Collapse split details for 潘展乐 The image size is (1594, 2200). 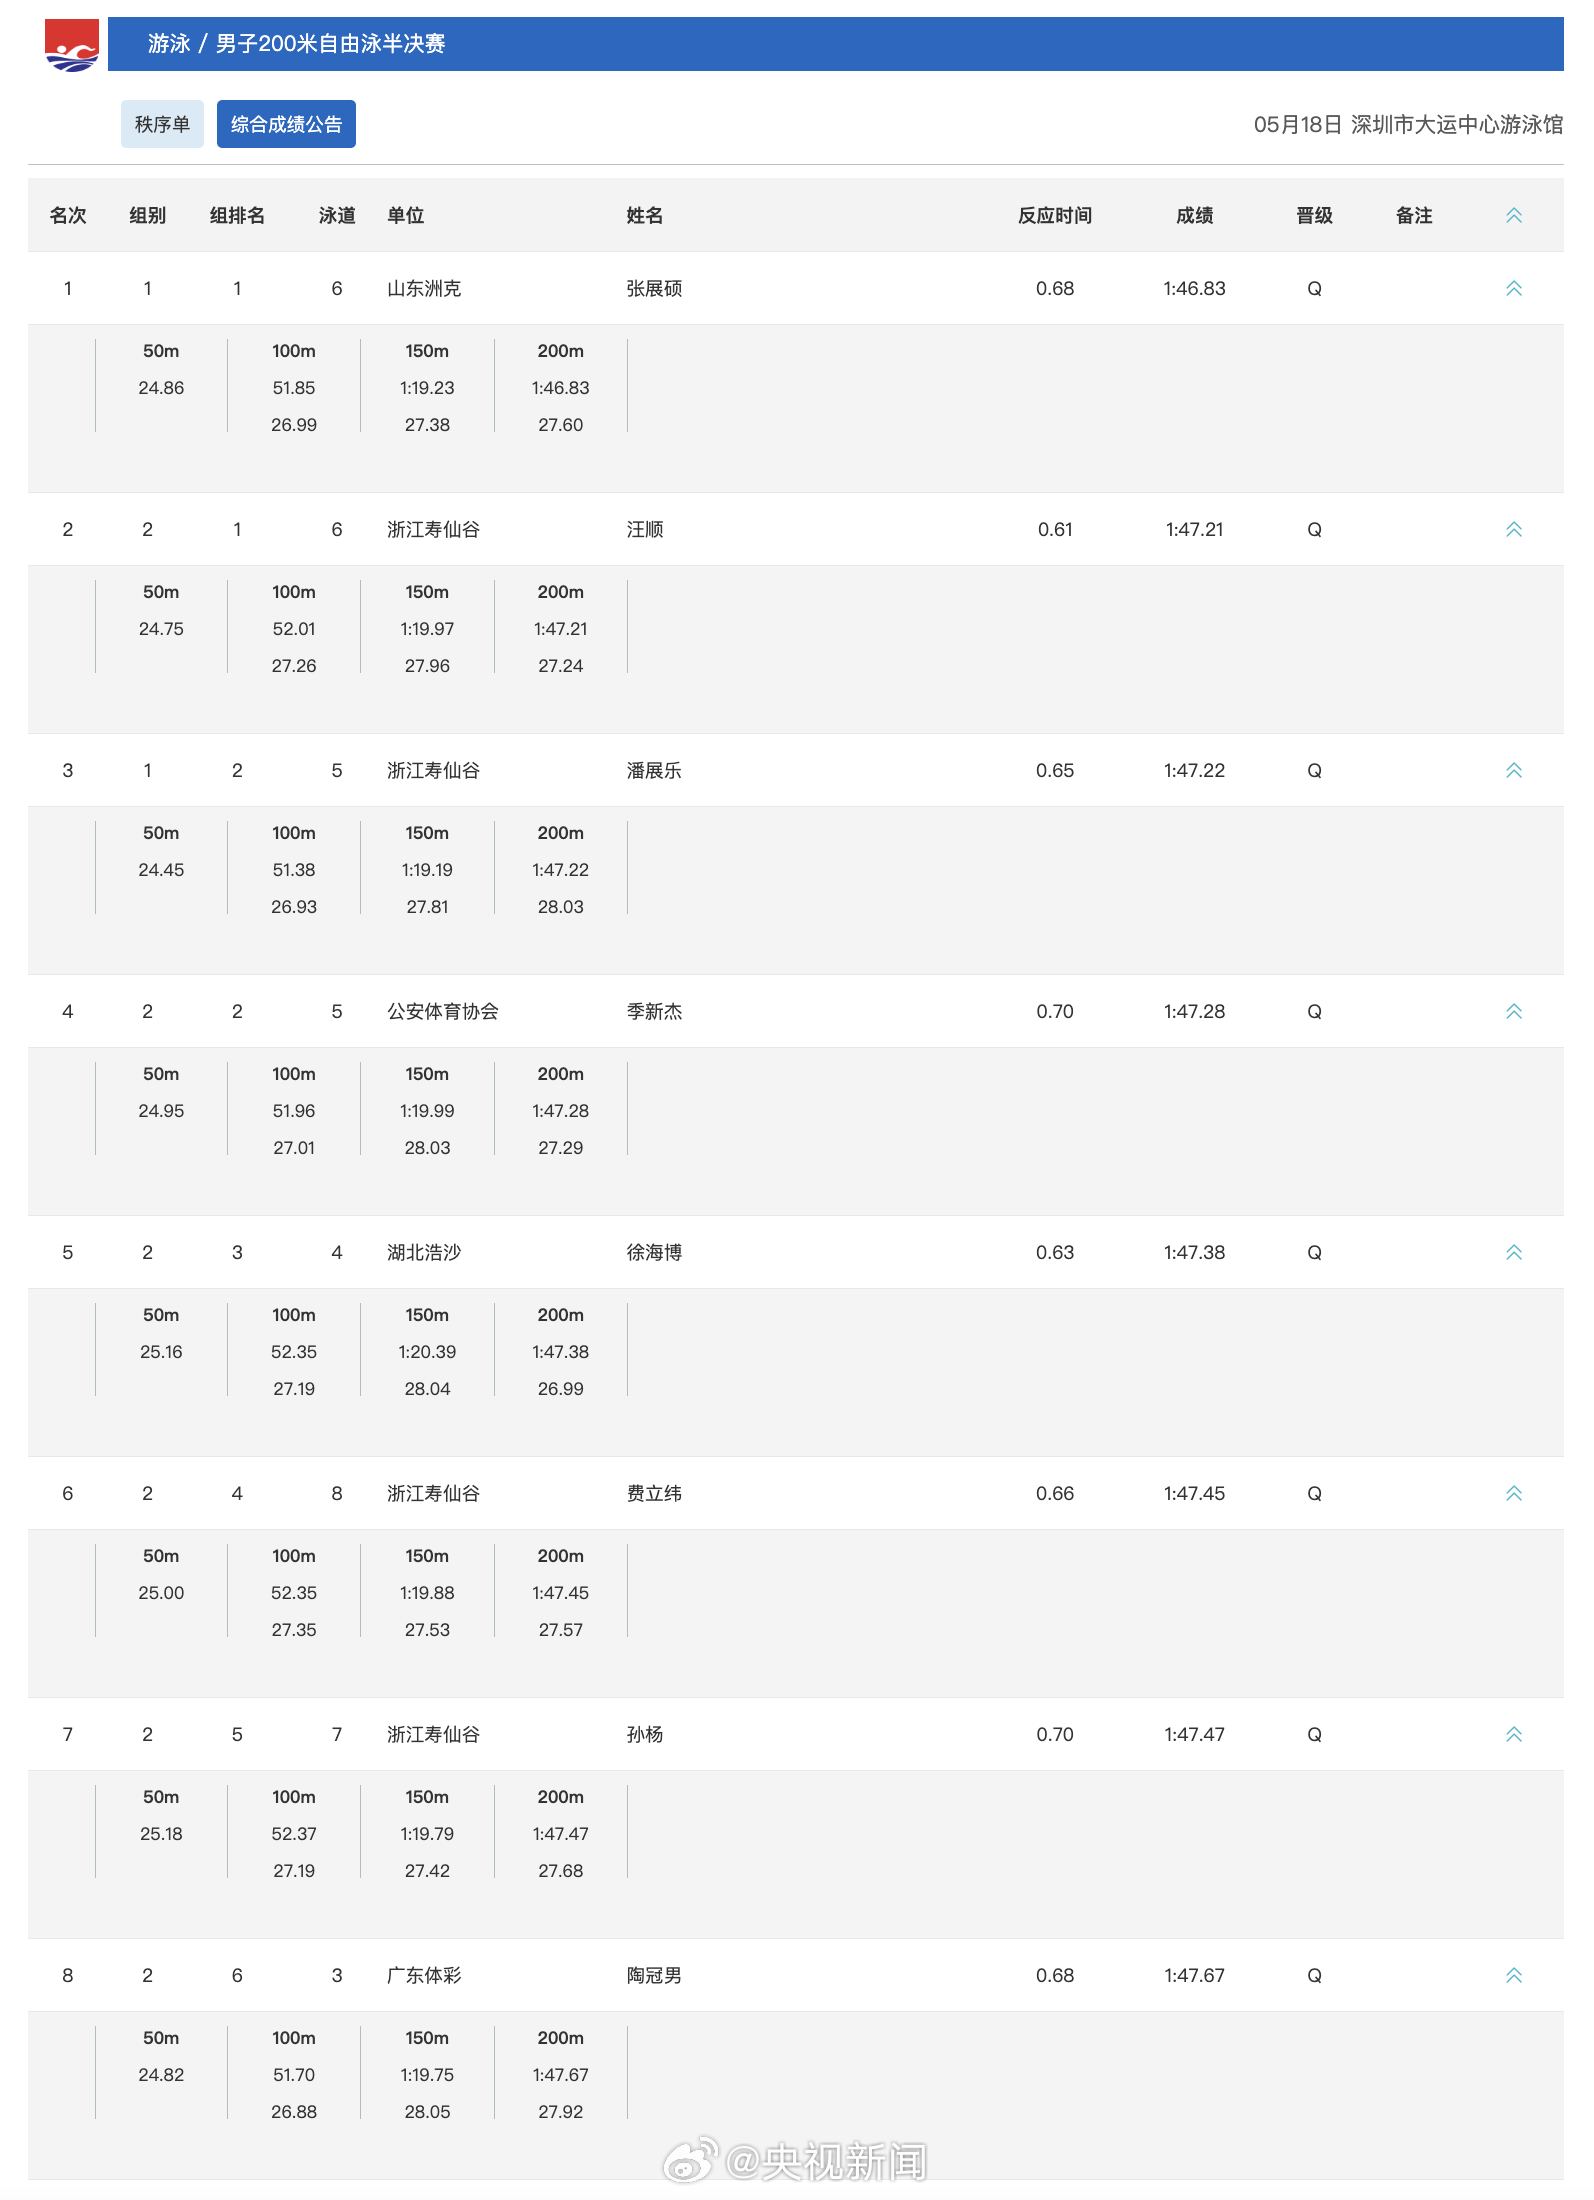[1514, 771]
